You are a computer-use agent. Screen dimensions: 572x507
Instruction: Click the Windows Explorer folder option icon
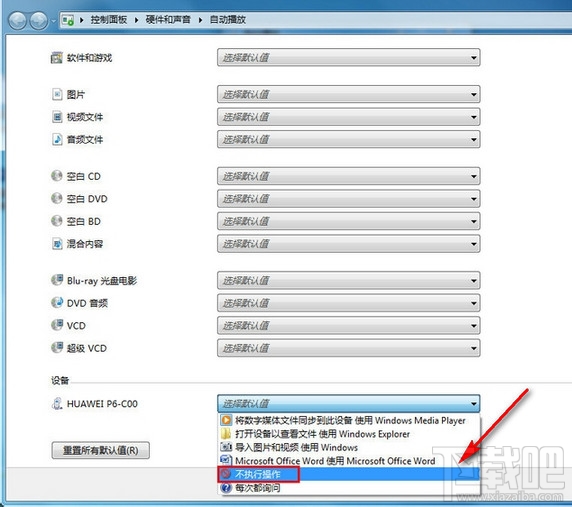pos(226,434)
